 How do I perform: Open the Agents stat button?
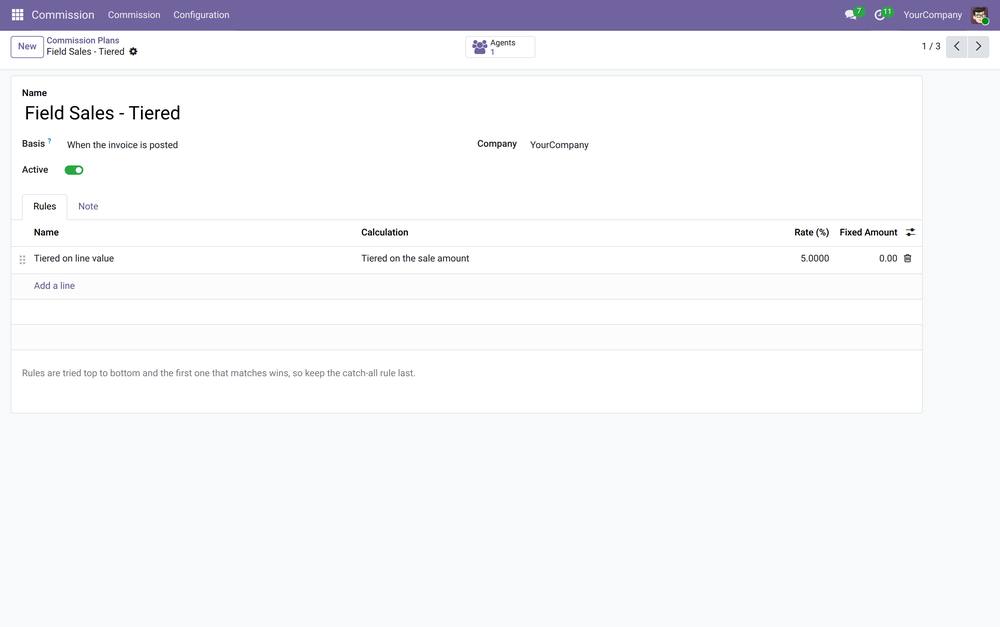coord(500,47)
